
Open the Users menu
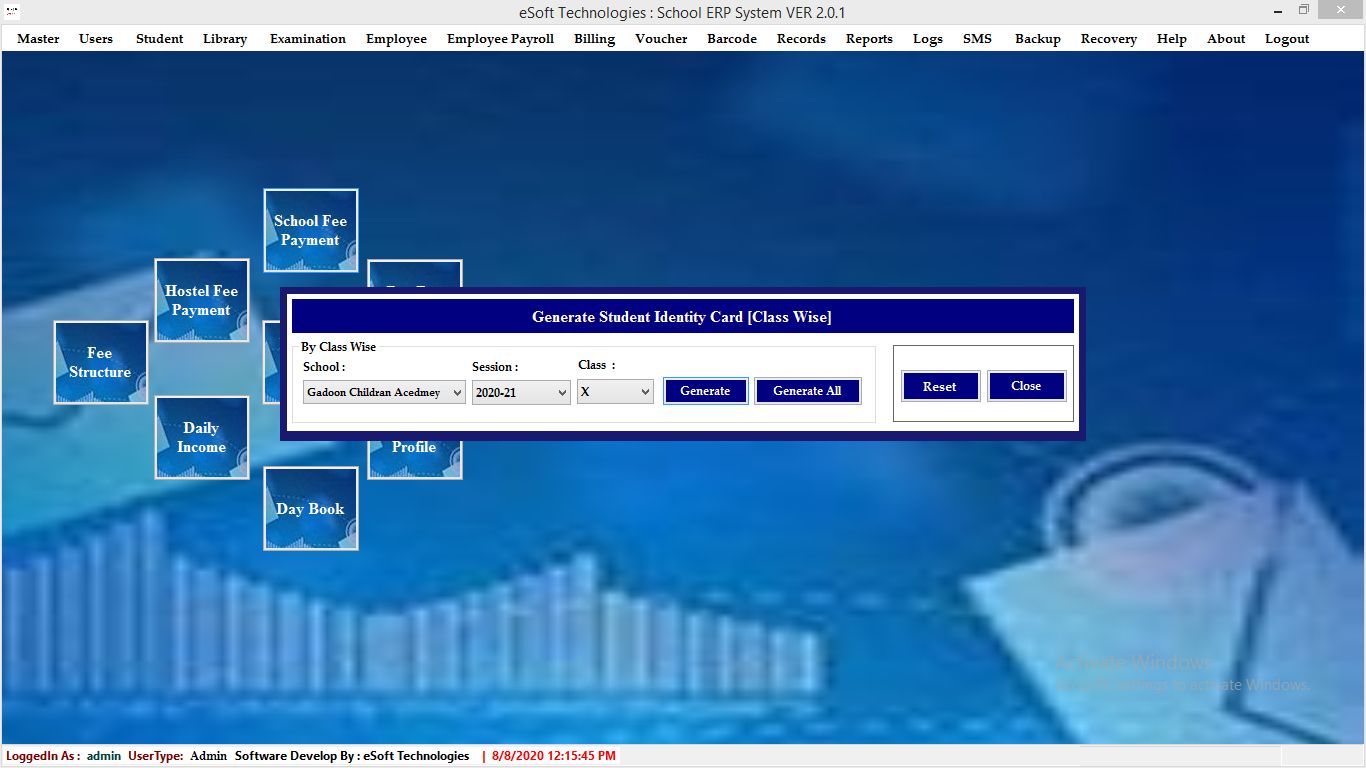[x=96, y=39]
